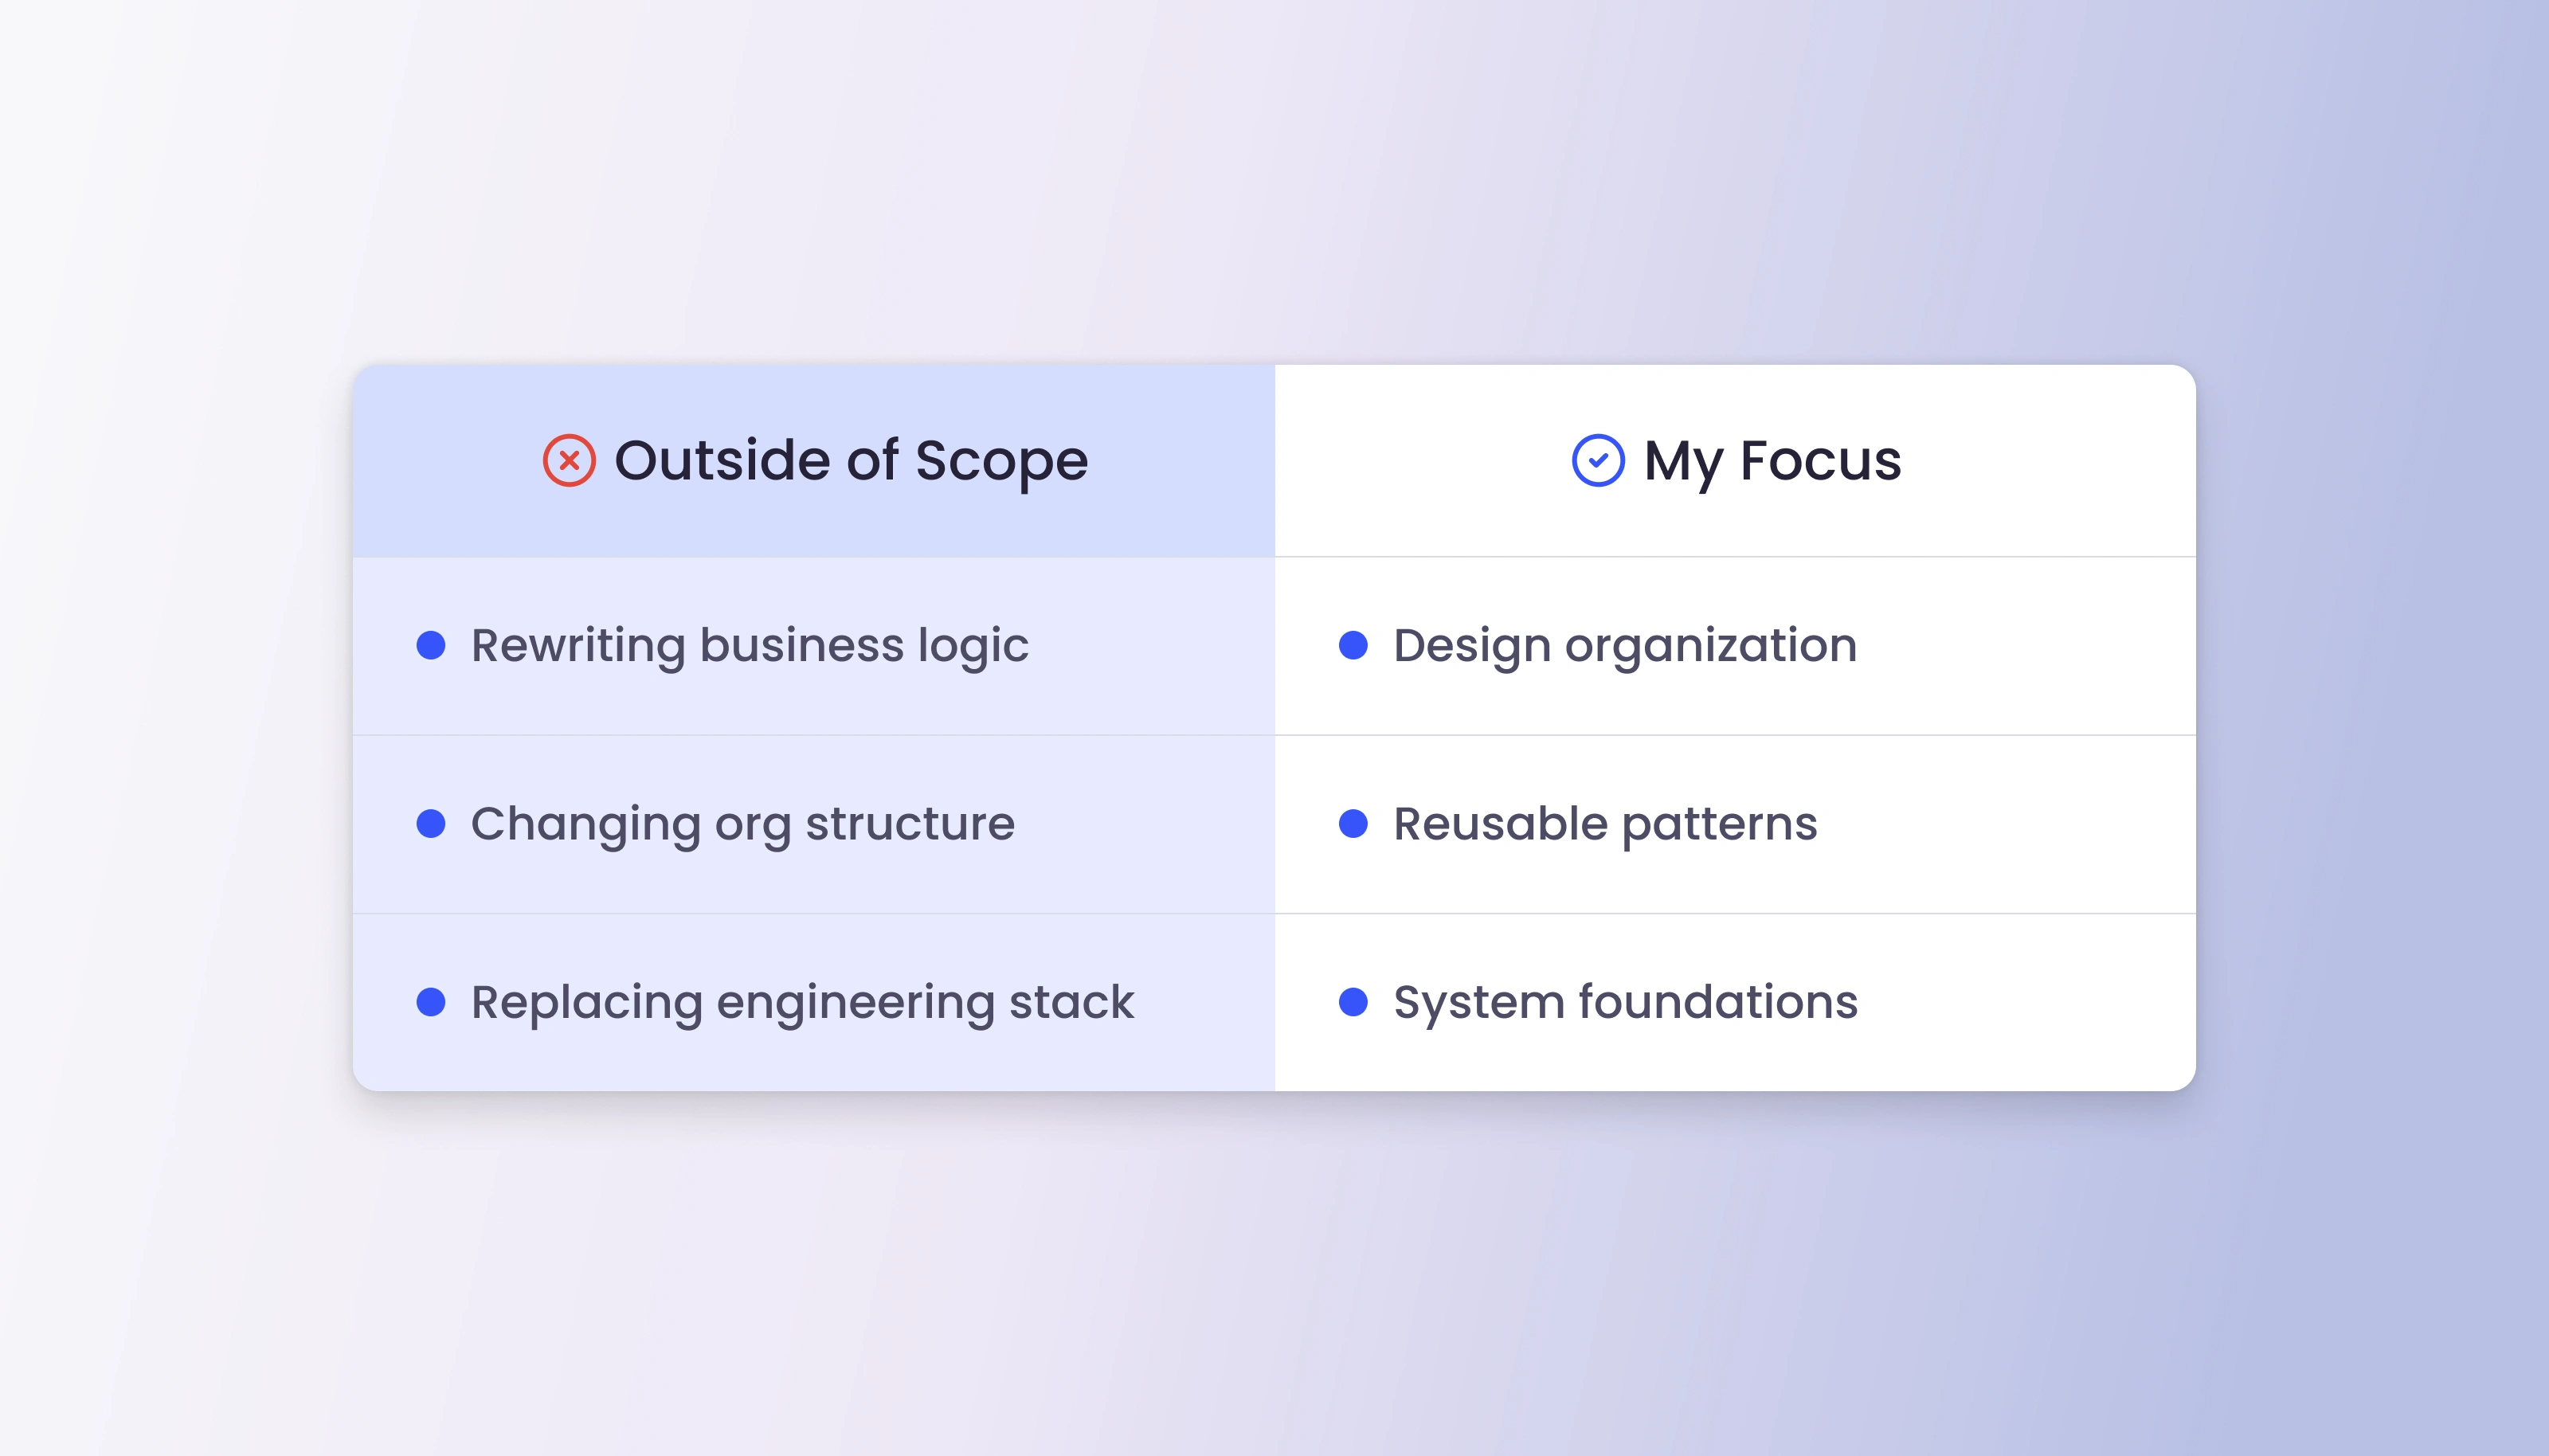Viewport: 2549px width, 1456px height.
Task: Click the red X circle icon
Action: tap(569, 461)
